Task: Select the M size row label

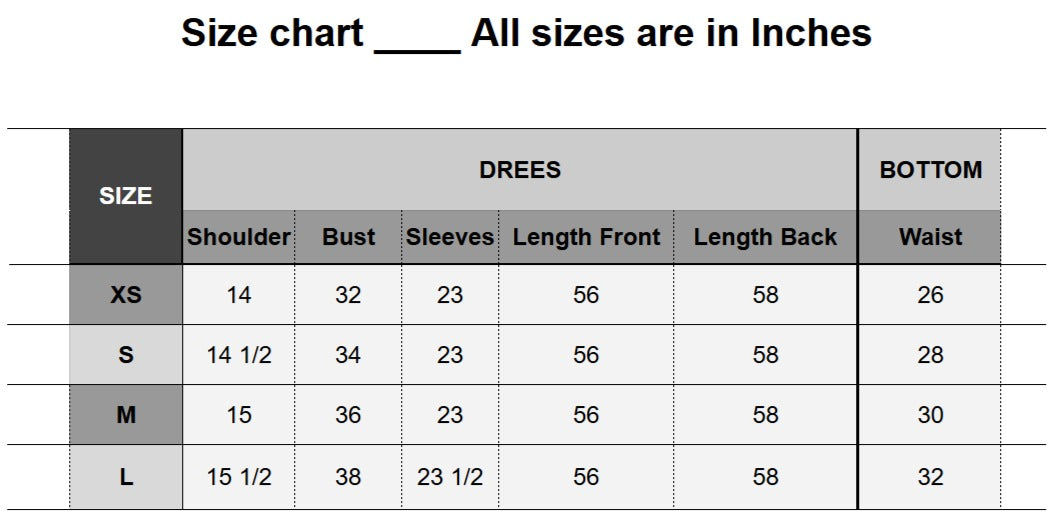Action: (125, 415)
